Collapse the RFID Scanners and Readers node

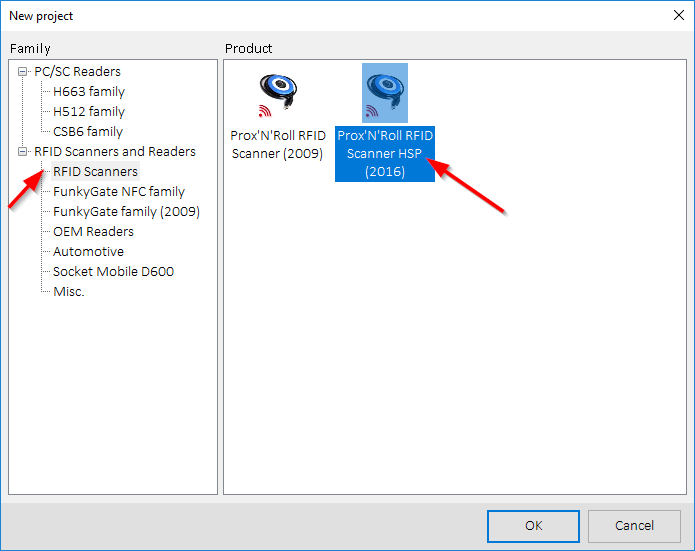point(22,152)
